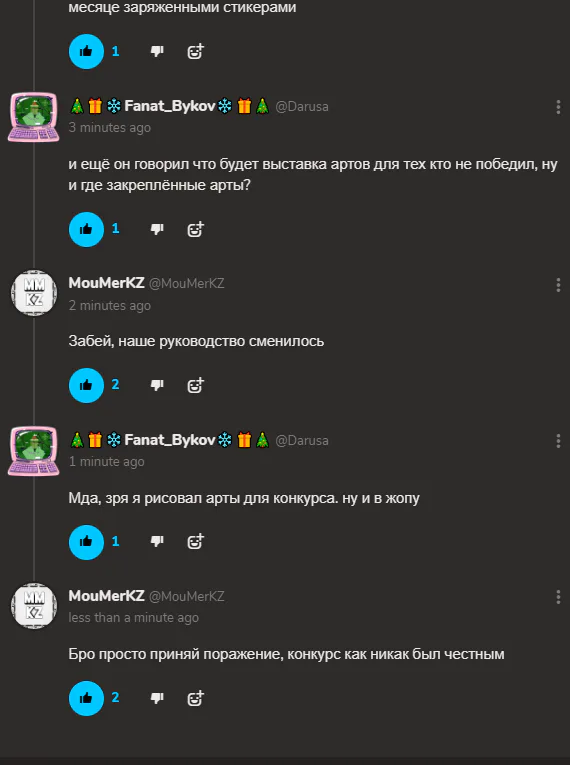The height and width of the screenshot is (765, 570).
Task: Toggle like on 'Забей, наше руководство сменилось' comment
Action: tap(86, 385)
